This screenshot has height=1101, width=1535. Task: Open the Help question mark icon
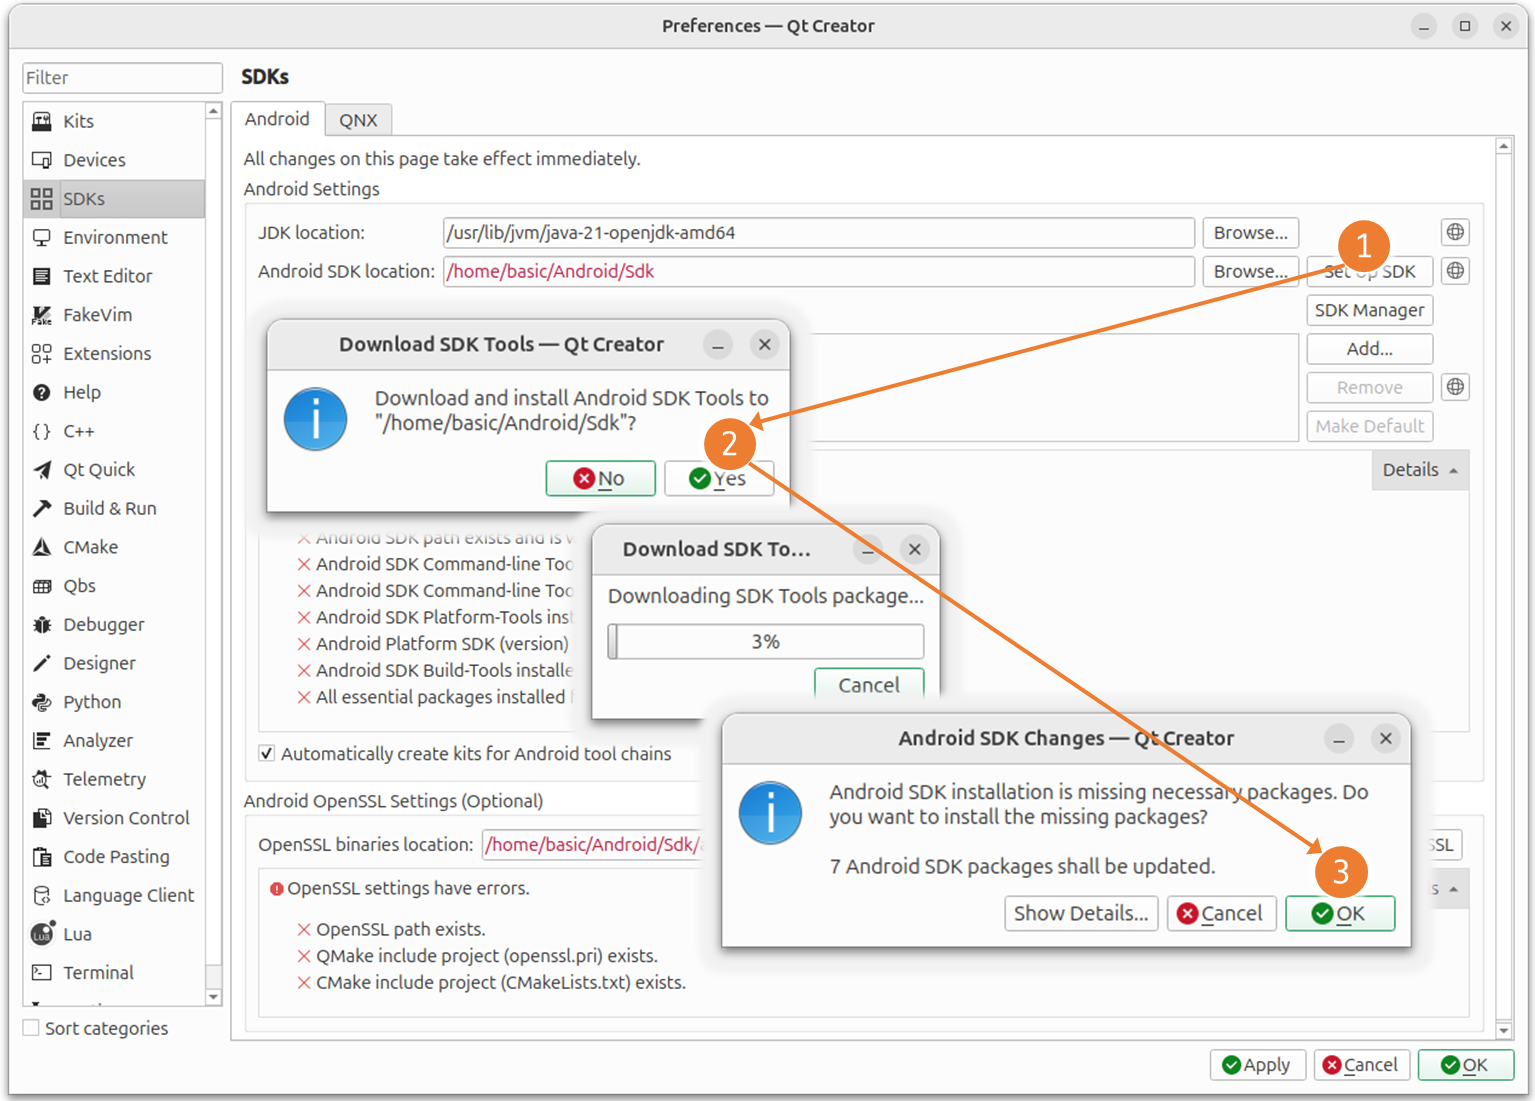[41, 392]
